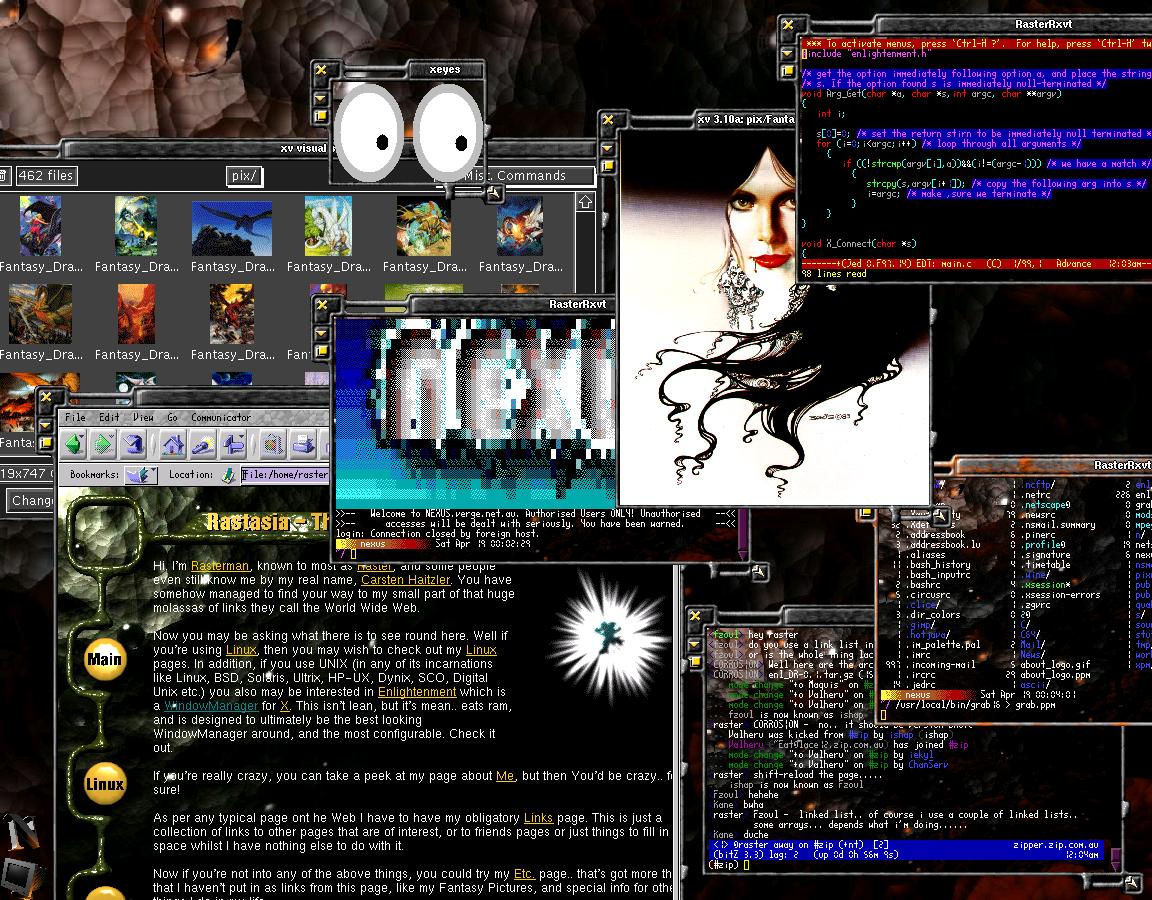Image resolution: width=1152 pixels, height=900 pixels.
Task: Click down-arrow button on IRC terminal window
Action: tap(694, 644)
